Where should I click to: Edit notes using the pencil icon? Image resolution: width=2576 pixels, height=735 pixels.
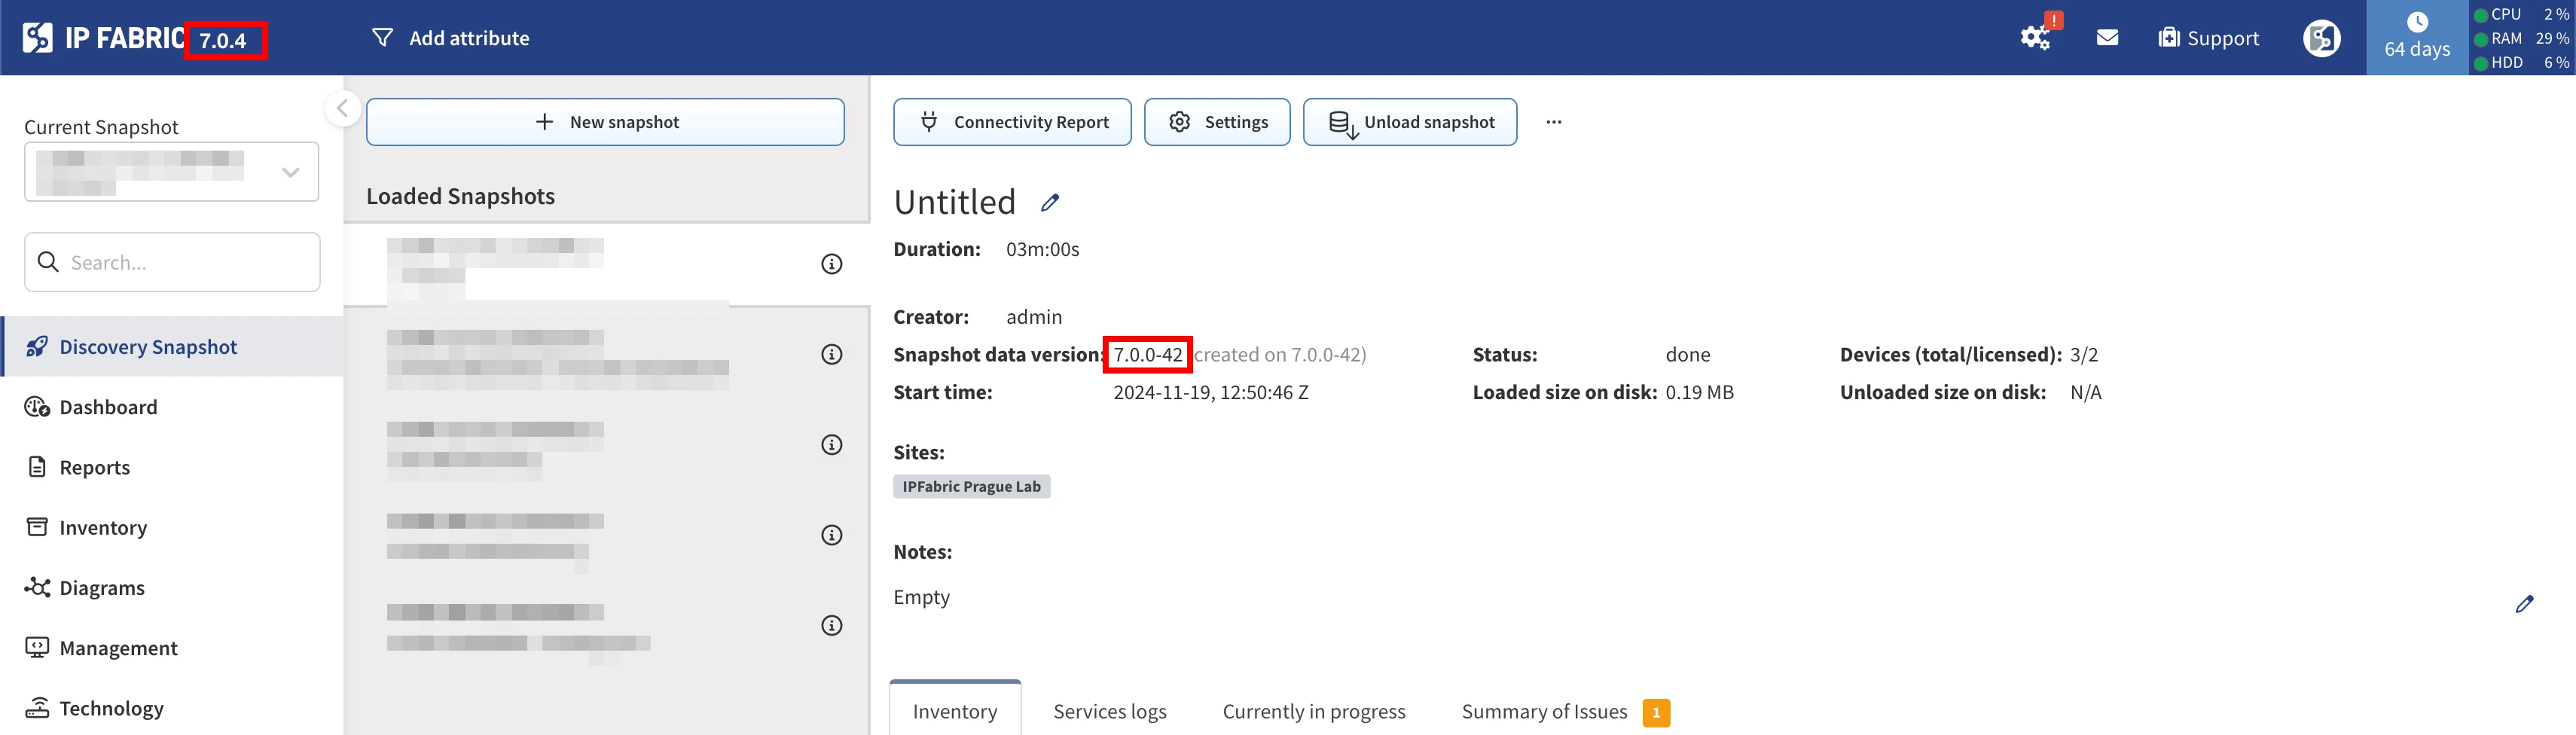2524,604
